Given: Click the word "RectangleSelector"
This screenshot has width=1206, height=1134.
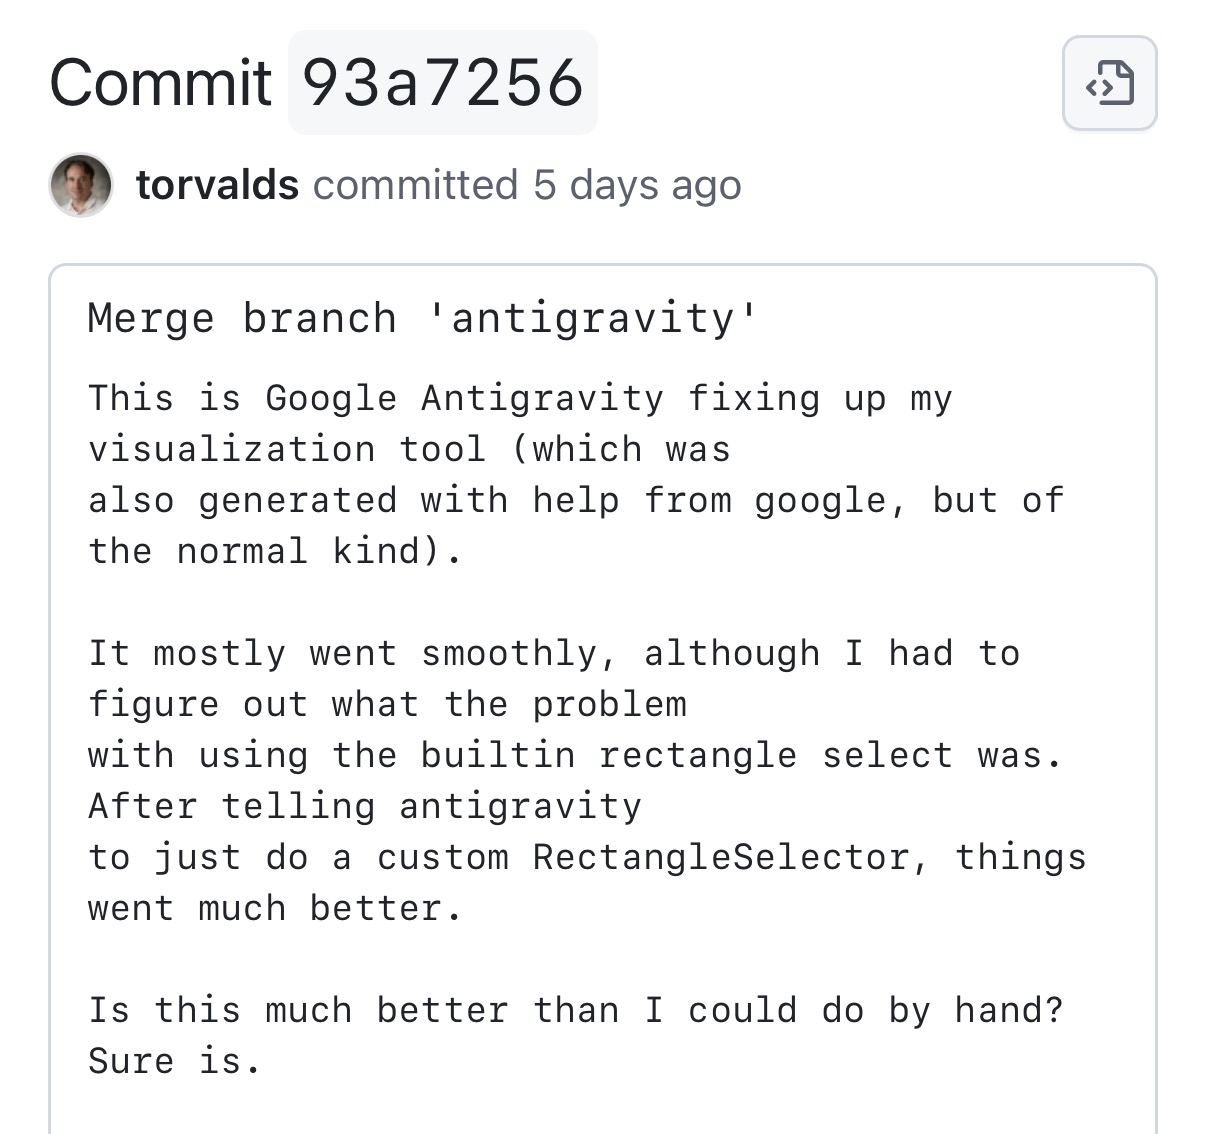Looking at the screenshot, I should [x=720, y=857].
